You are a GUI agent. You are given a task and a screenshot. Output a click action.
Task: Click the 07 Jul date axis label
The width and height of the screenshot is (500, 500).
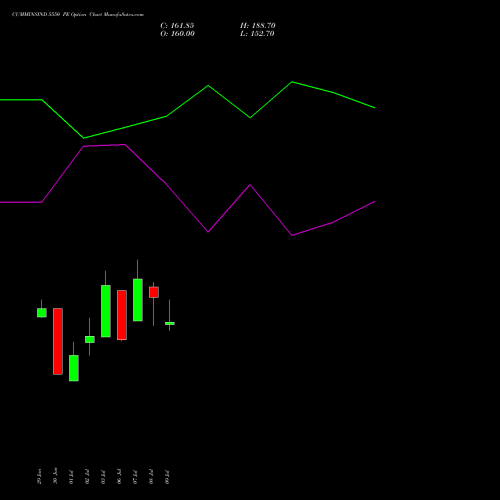(135, 477)
